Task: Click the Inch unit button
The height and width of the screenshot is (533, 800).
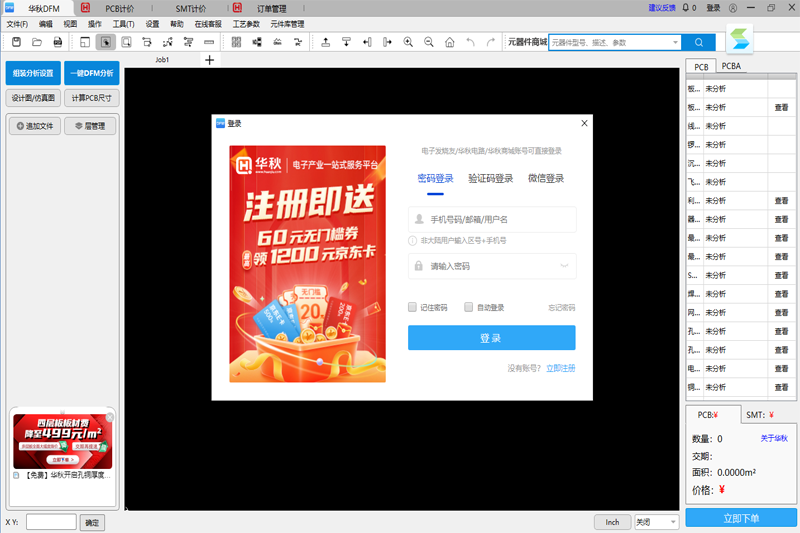Action: 612,522
